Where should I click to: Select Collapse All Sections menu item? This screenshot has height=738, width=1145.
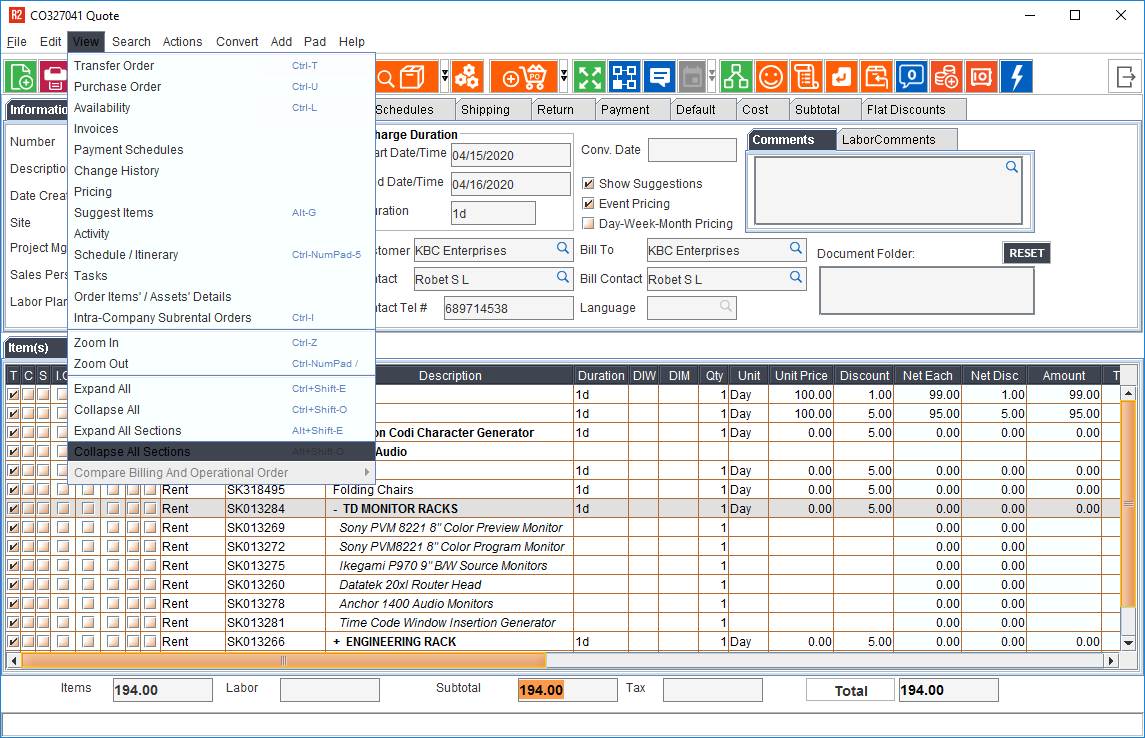coord(132,452)
